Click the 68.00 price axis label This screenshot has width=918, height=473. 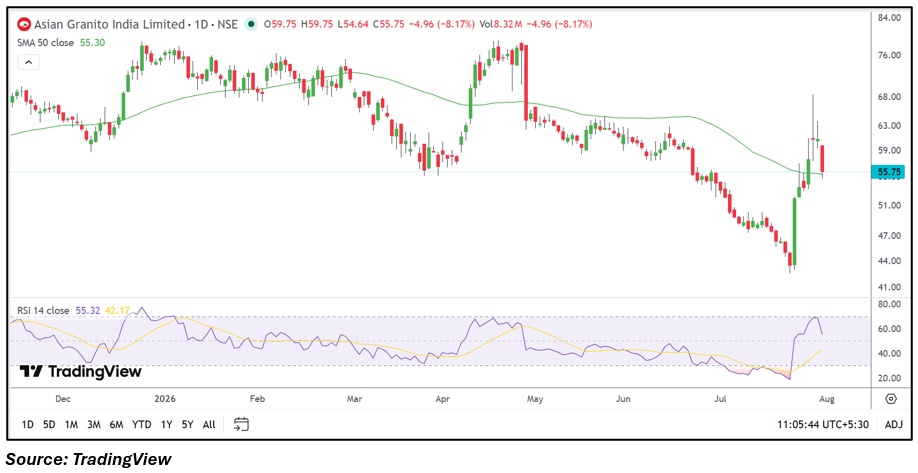click(x=888, y=97)
